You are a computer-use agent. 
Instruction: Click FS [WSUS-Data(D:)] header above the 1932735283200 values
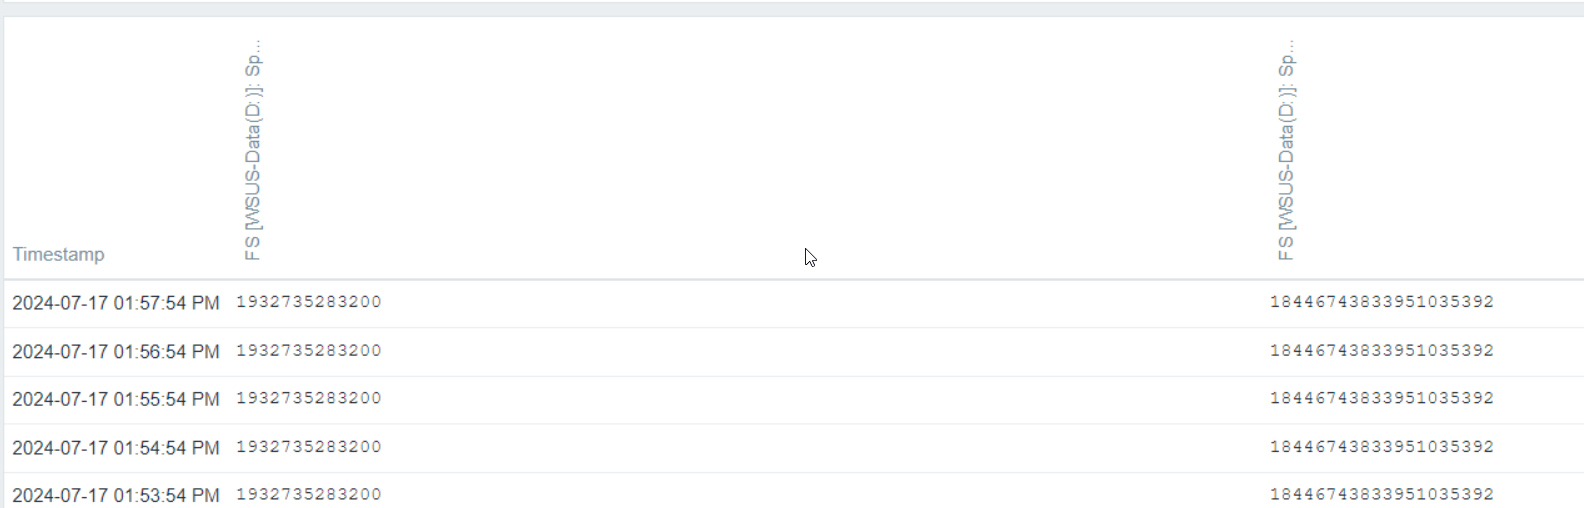[x=253, y=150]
